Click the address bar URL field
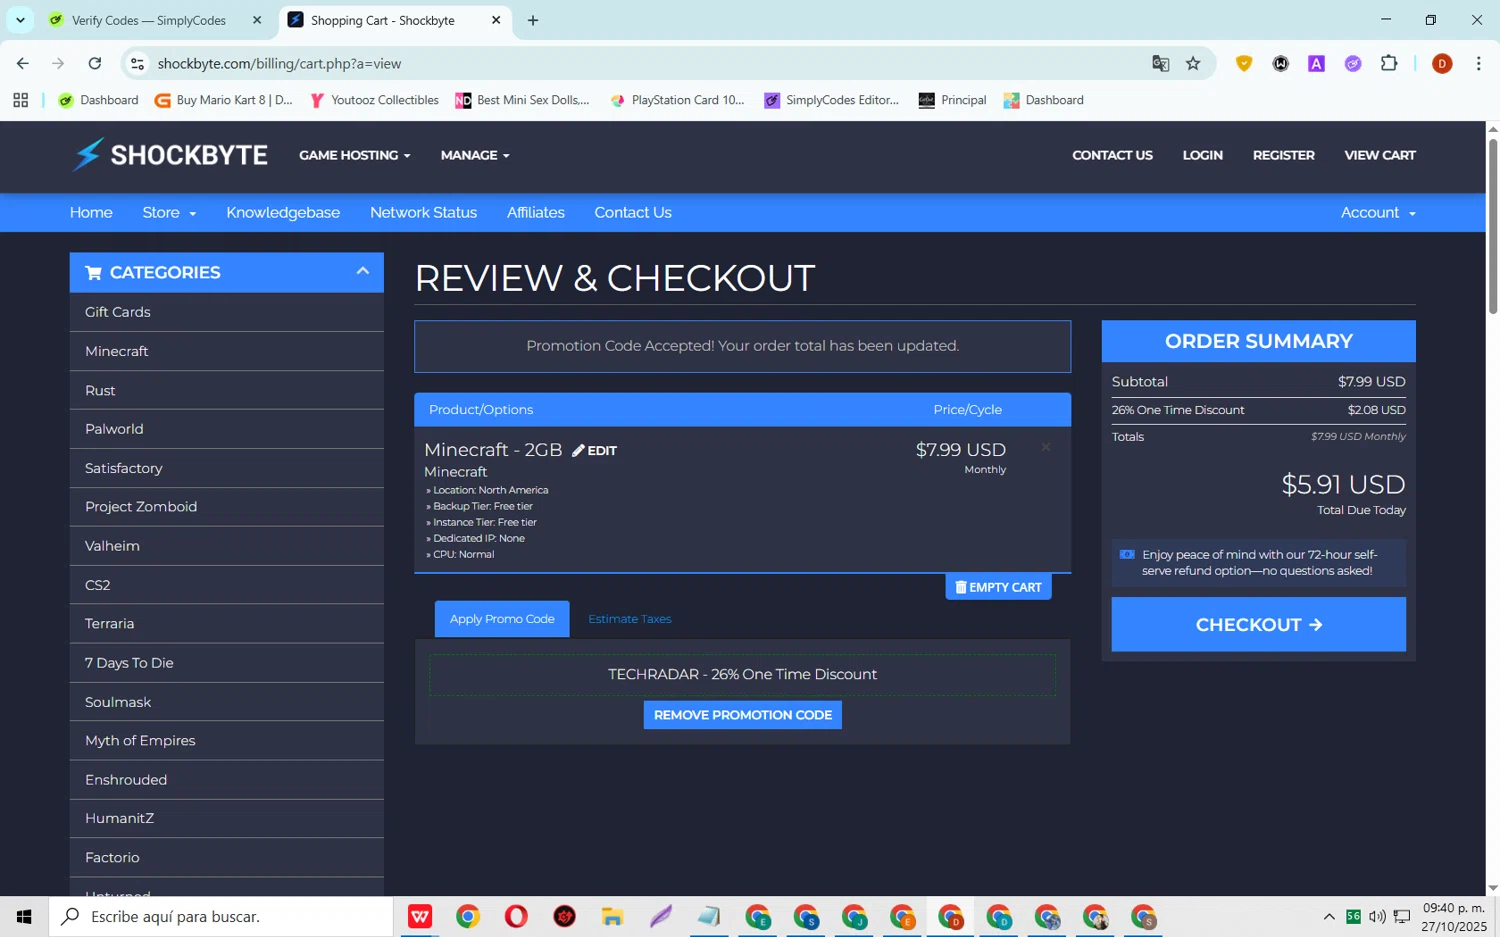The image size is (1500, 937). tap(640, 63)
